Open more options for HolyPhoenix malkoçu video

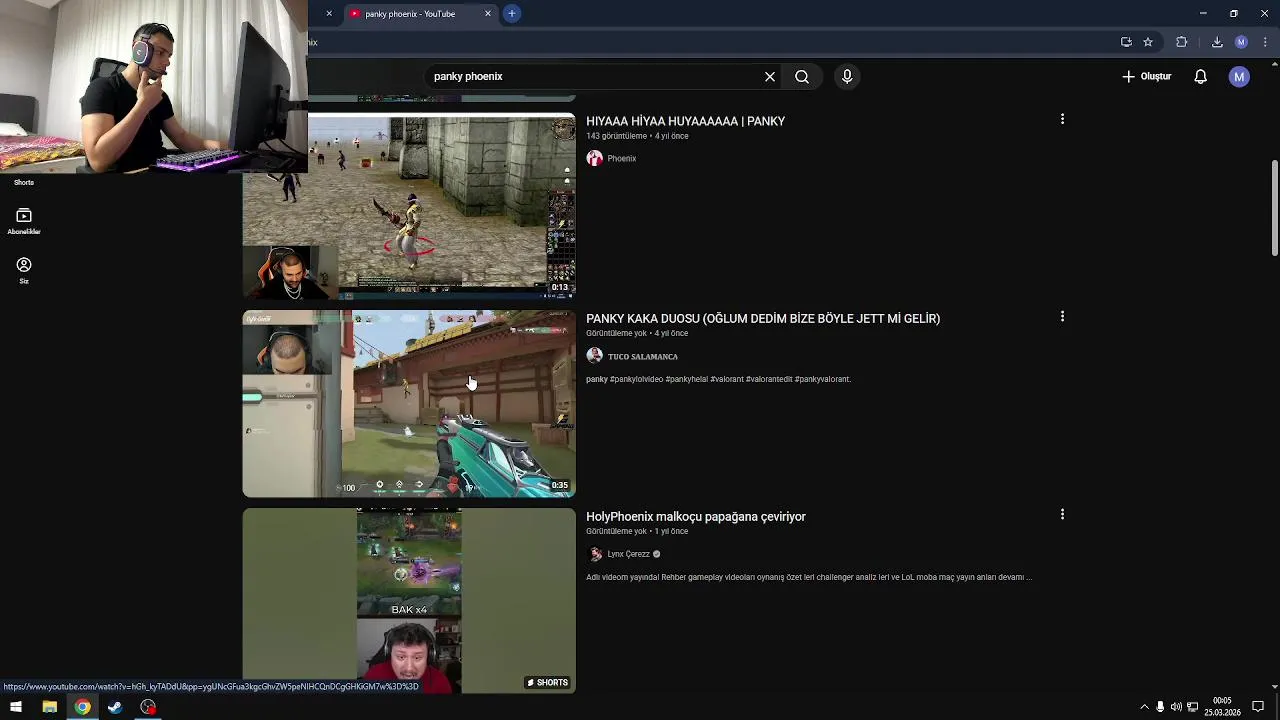click(x=1062, y=515)
